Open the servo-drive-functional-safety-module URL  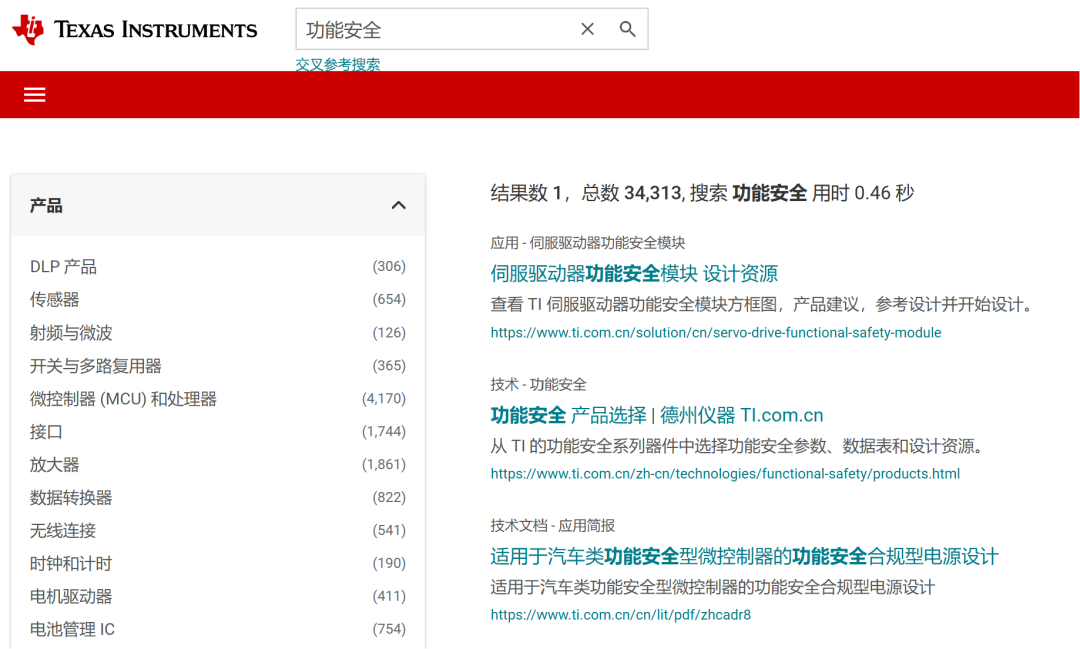point(716,333)
